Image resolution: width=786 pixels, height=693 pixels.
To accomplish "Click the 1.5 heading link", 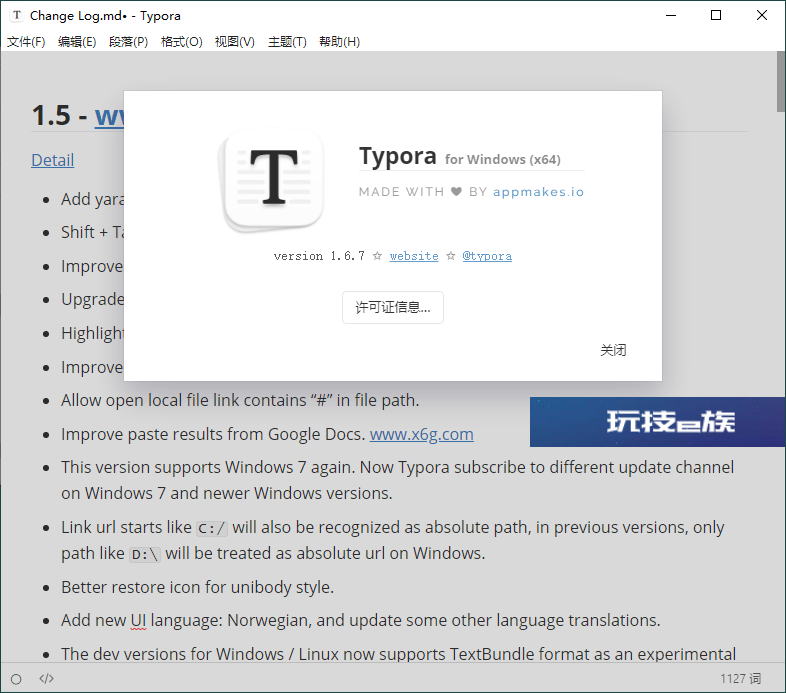I will (x=109, y=115).
